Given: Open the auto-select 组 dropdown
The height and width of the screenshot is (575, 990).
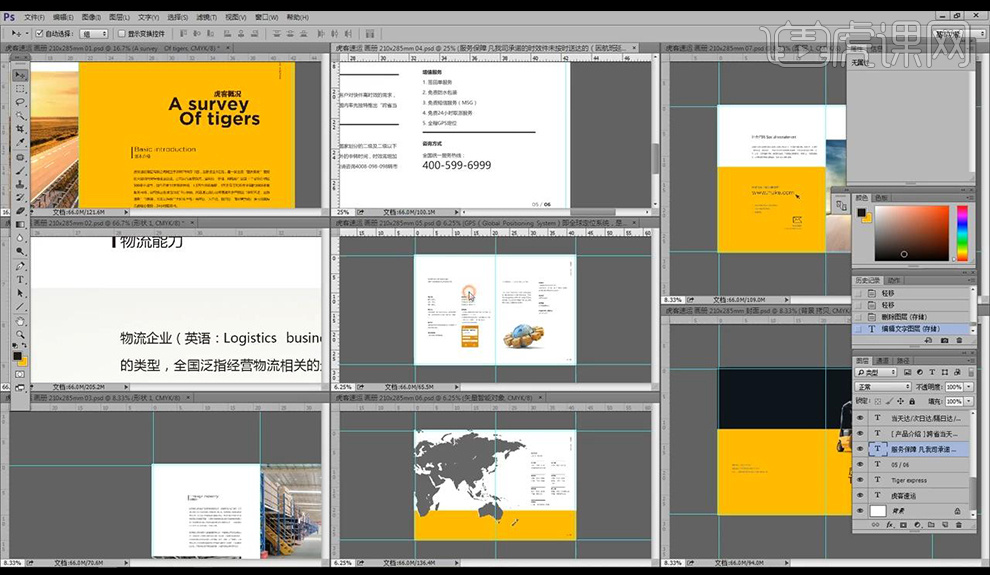Looking at the screenshot, I should coord(96,33).
